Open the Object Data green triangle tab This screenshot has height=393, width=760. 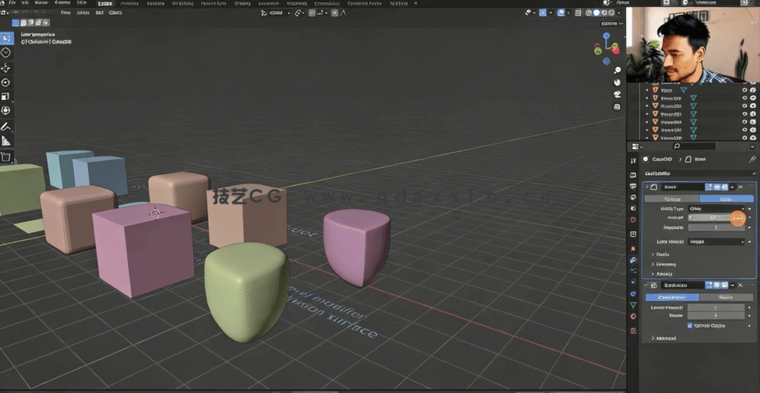point(633,305)
